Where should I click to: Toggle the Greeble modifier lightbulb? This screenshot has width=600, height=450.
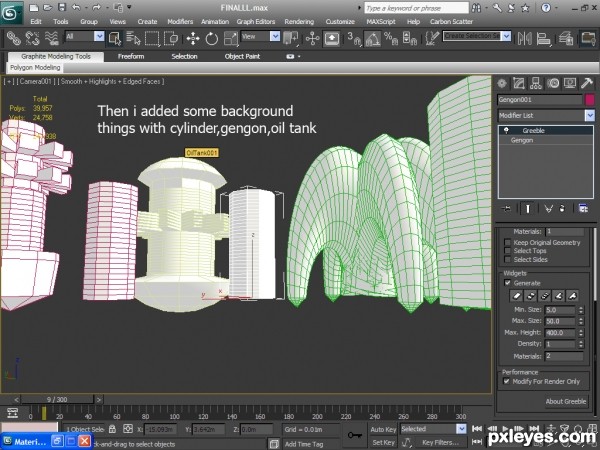(506, 130)
